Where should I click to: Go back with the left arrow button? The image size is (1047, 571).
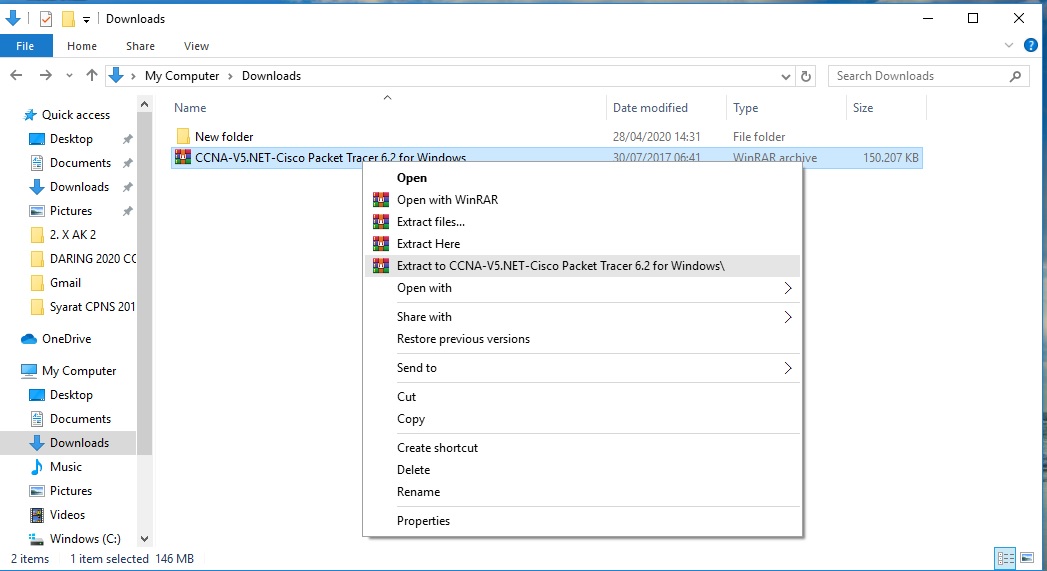[17, 75]
